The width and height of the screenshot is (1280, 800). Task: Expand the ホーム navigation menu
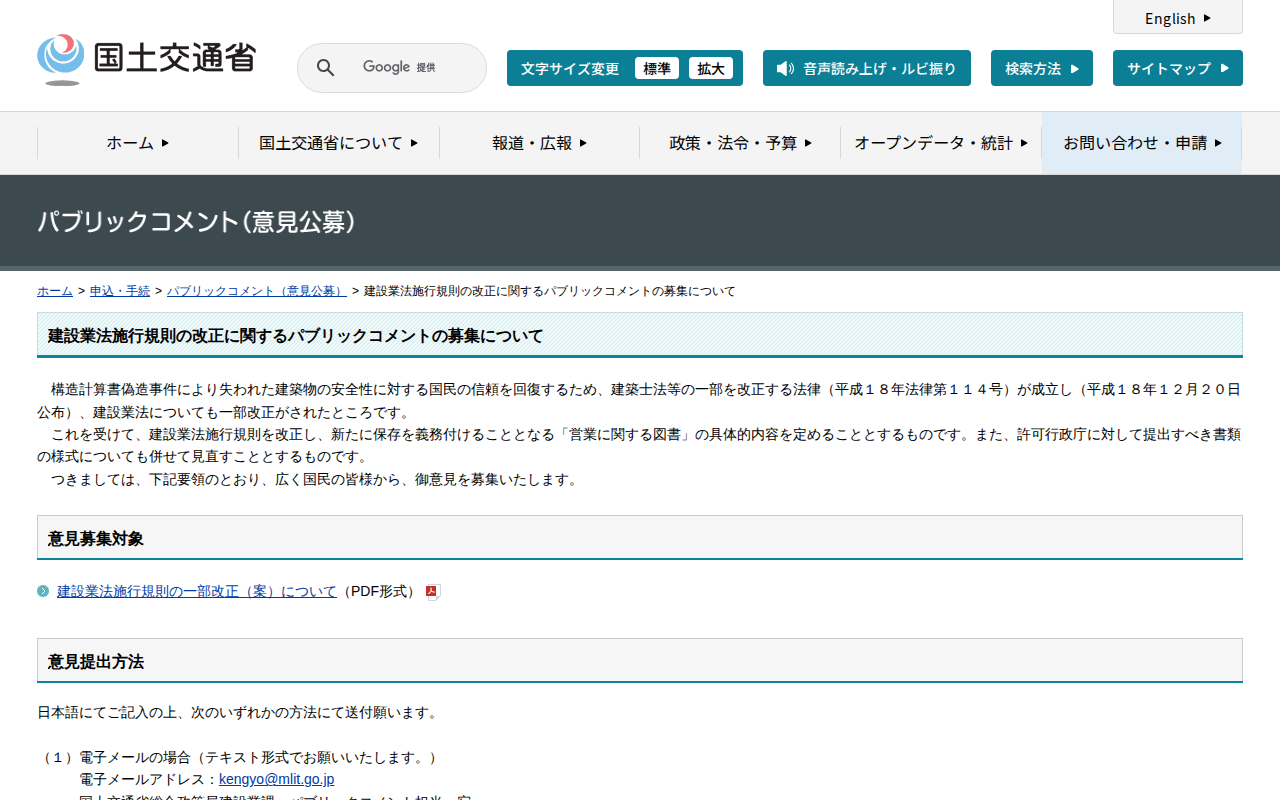click(138, 143)
